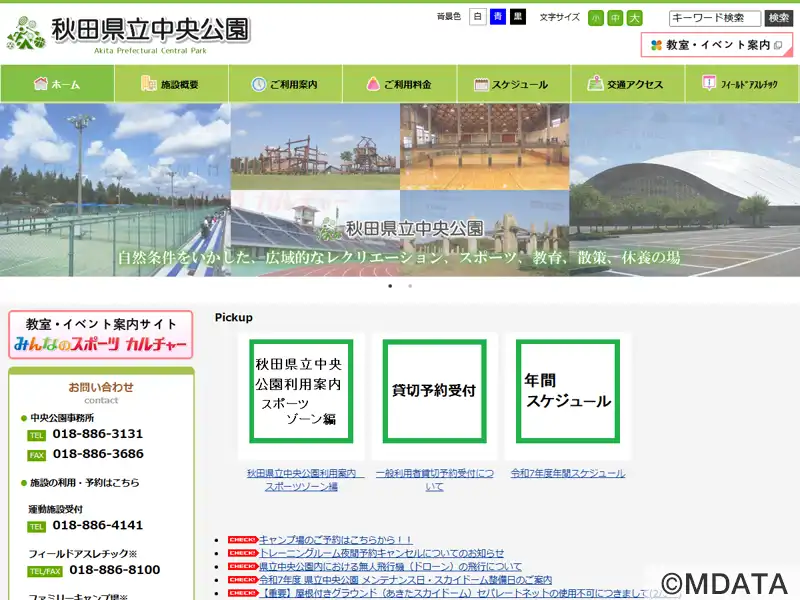Open drone (ドローン) flight notice link
800x600 pixels.
(390, 566)
